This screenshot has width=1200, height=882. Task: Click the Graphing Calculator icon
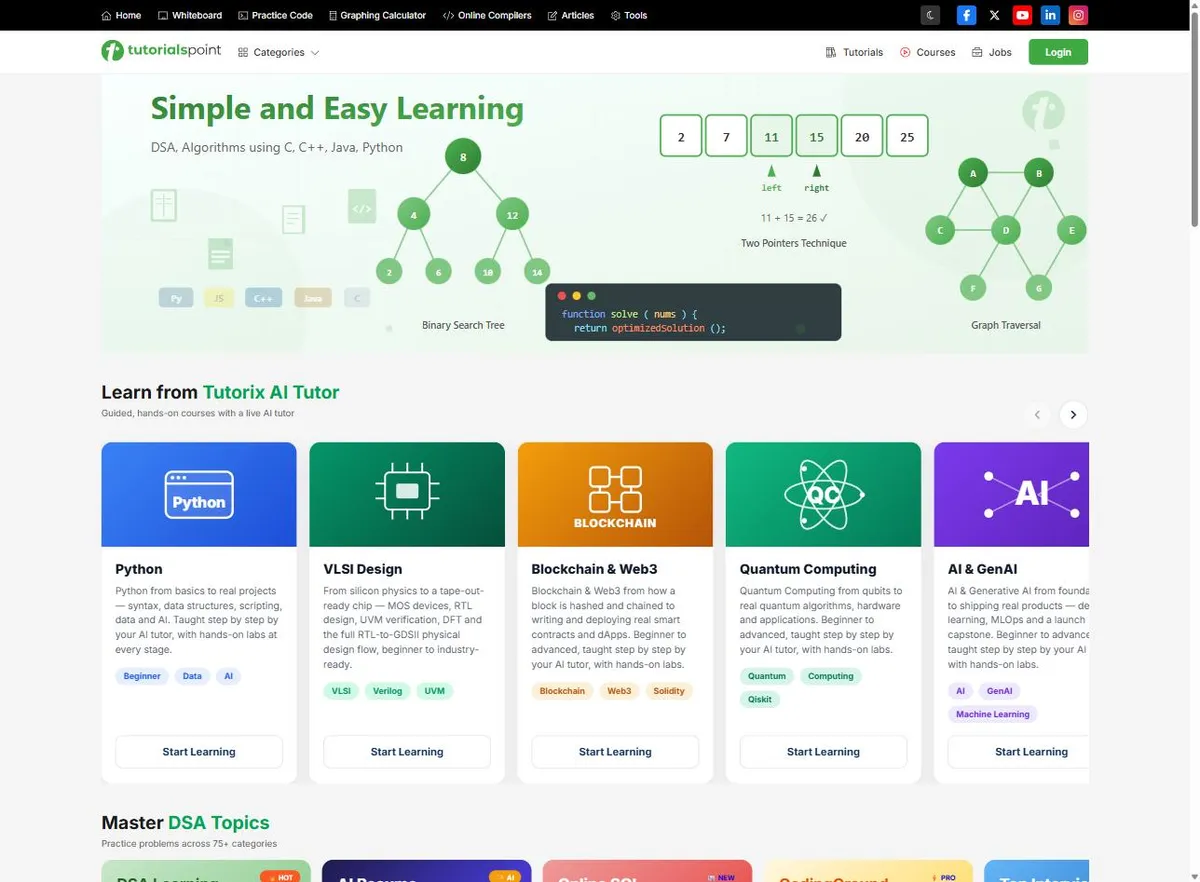[x=332, y=15]
